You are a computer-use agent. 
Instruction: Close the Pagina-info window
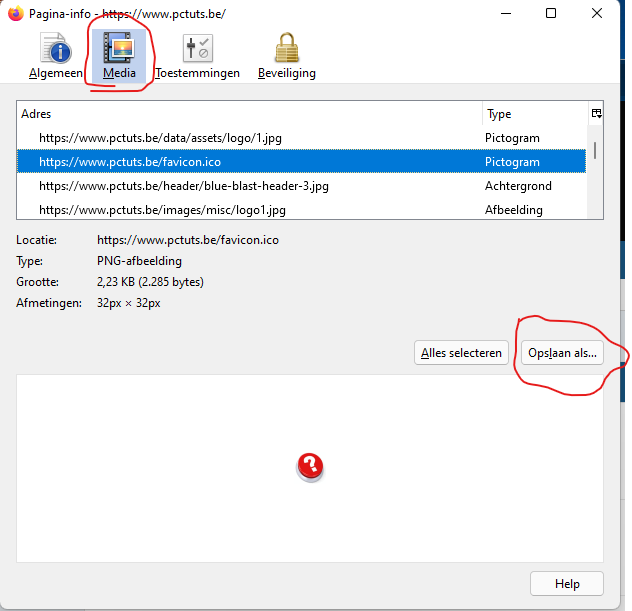(x=598, y=14)
